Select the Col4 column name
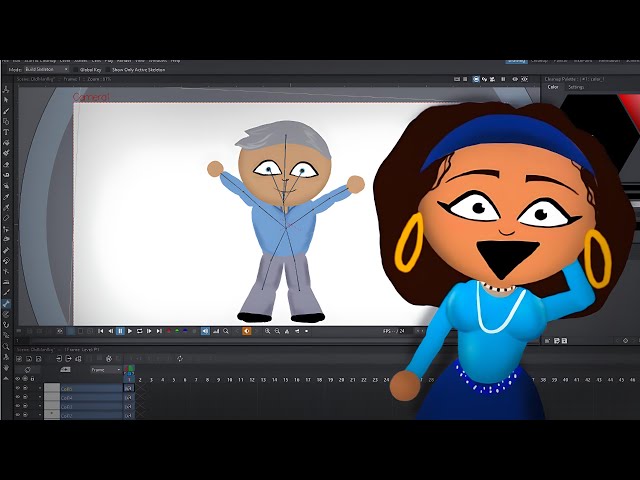Viewport: 640px width, 480px height. pos(67,398)
